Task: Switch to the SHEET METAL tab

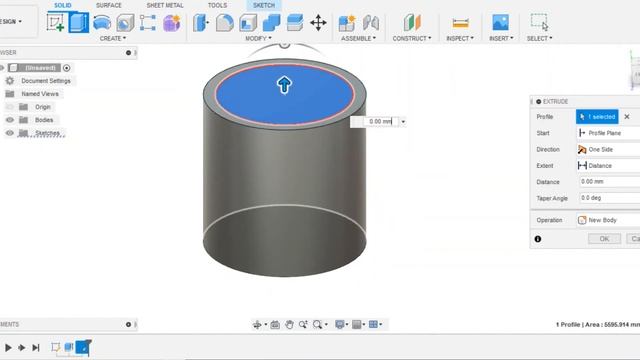Action: click(x=165, y=5)
